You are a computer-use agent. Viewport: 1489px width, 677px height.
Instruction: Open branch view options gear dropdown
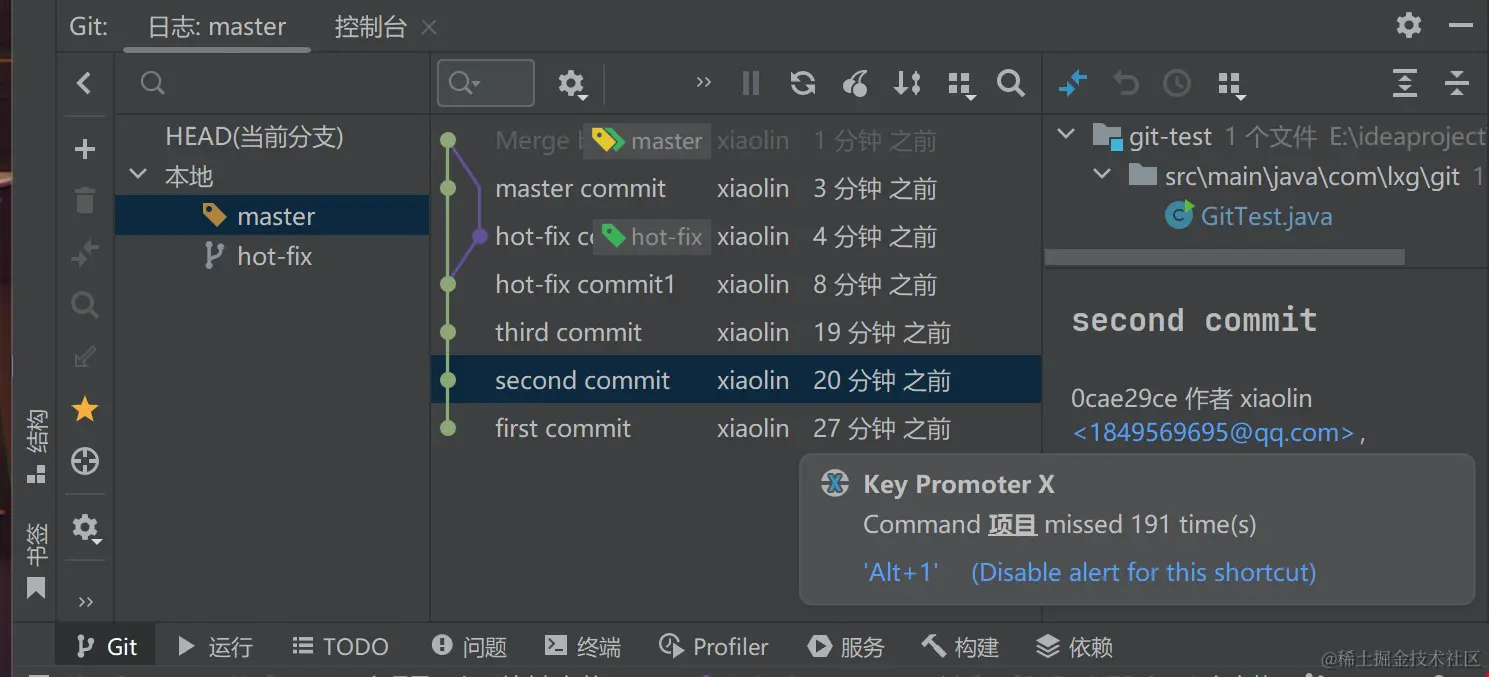point(86,528)
